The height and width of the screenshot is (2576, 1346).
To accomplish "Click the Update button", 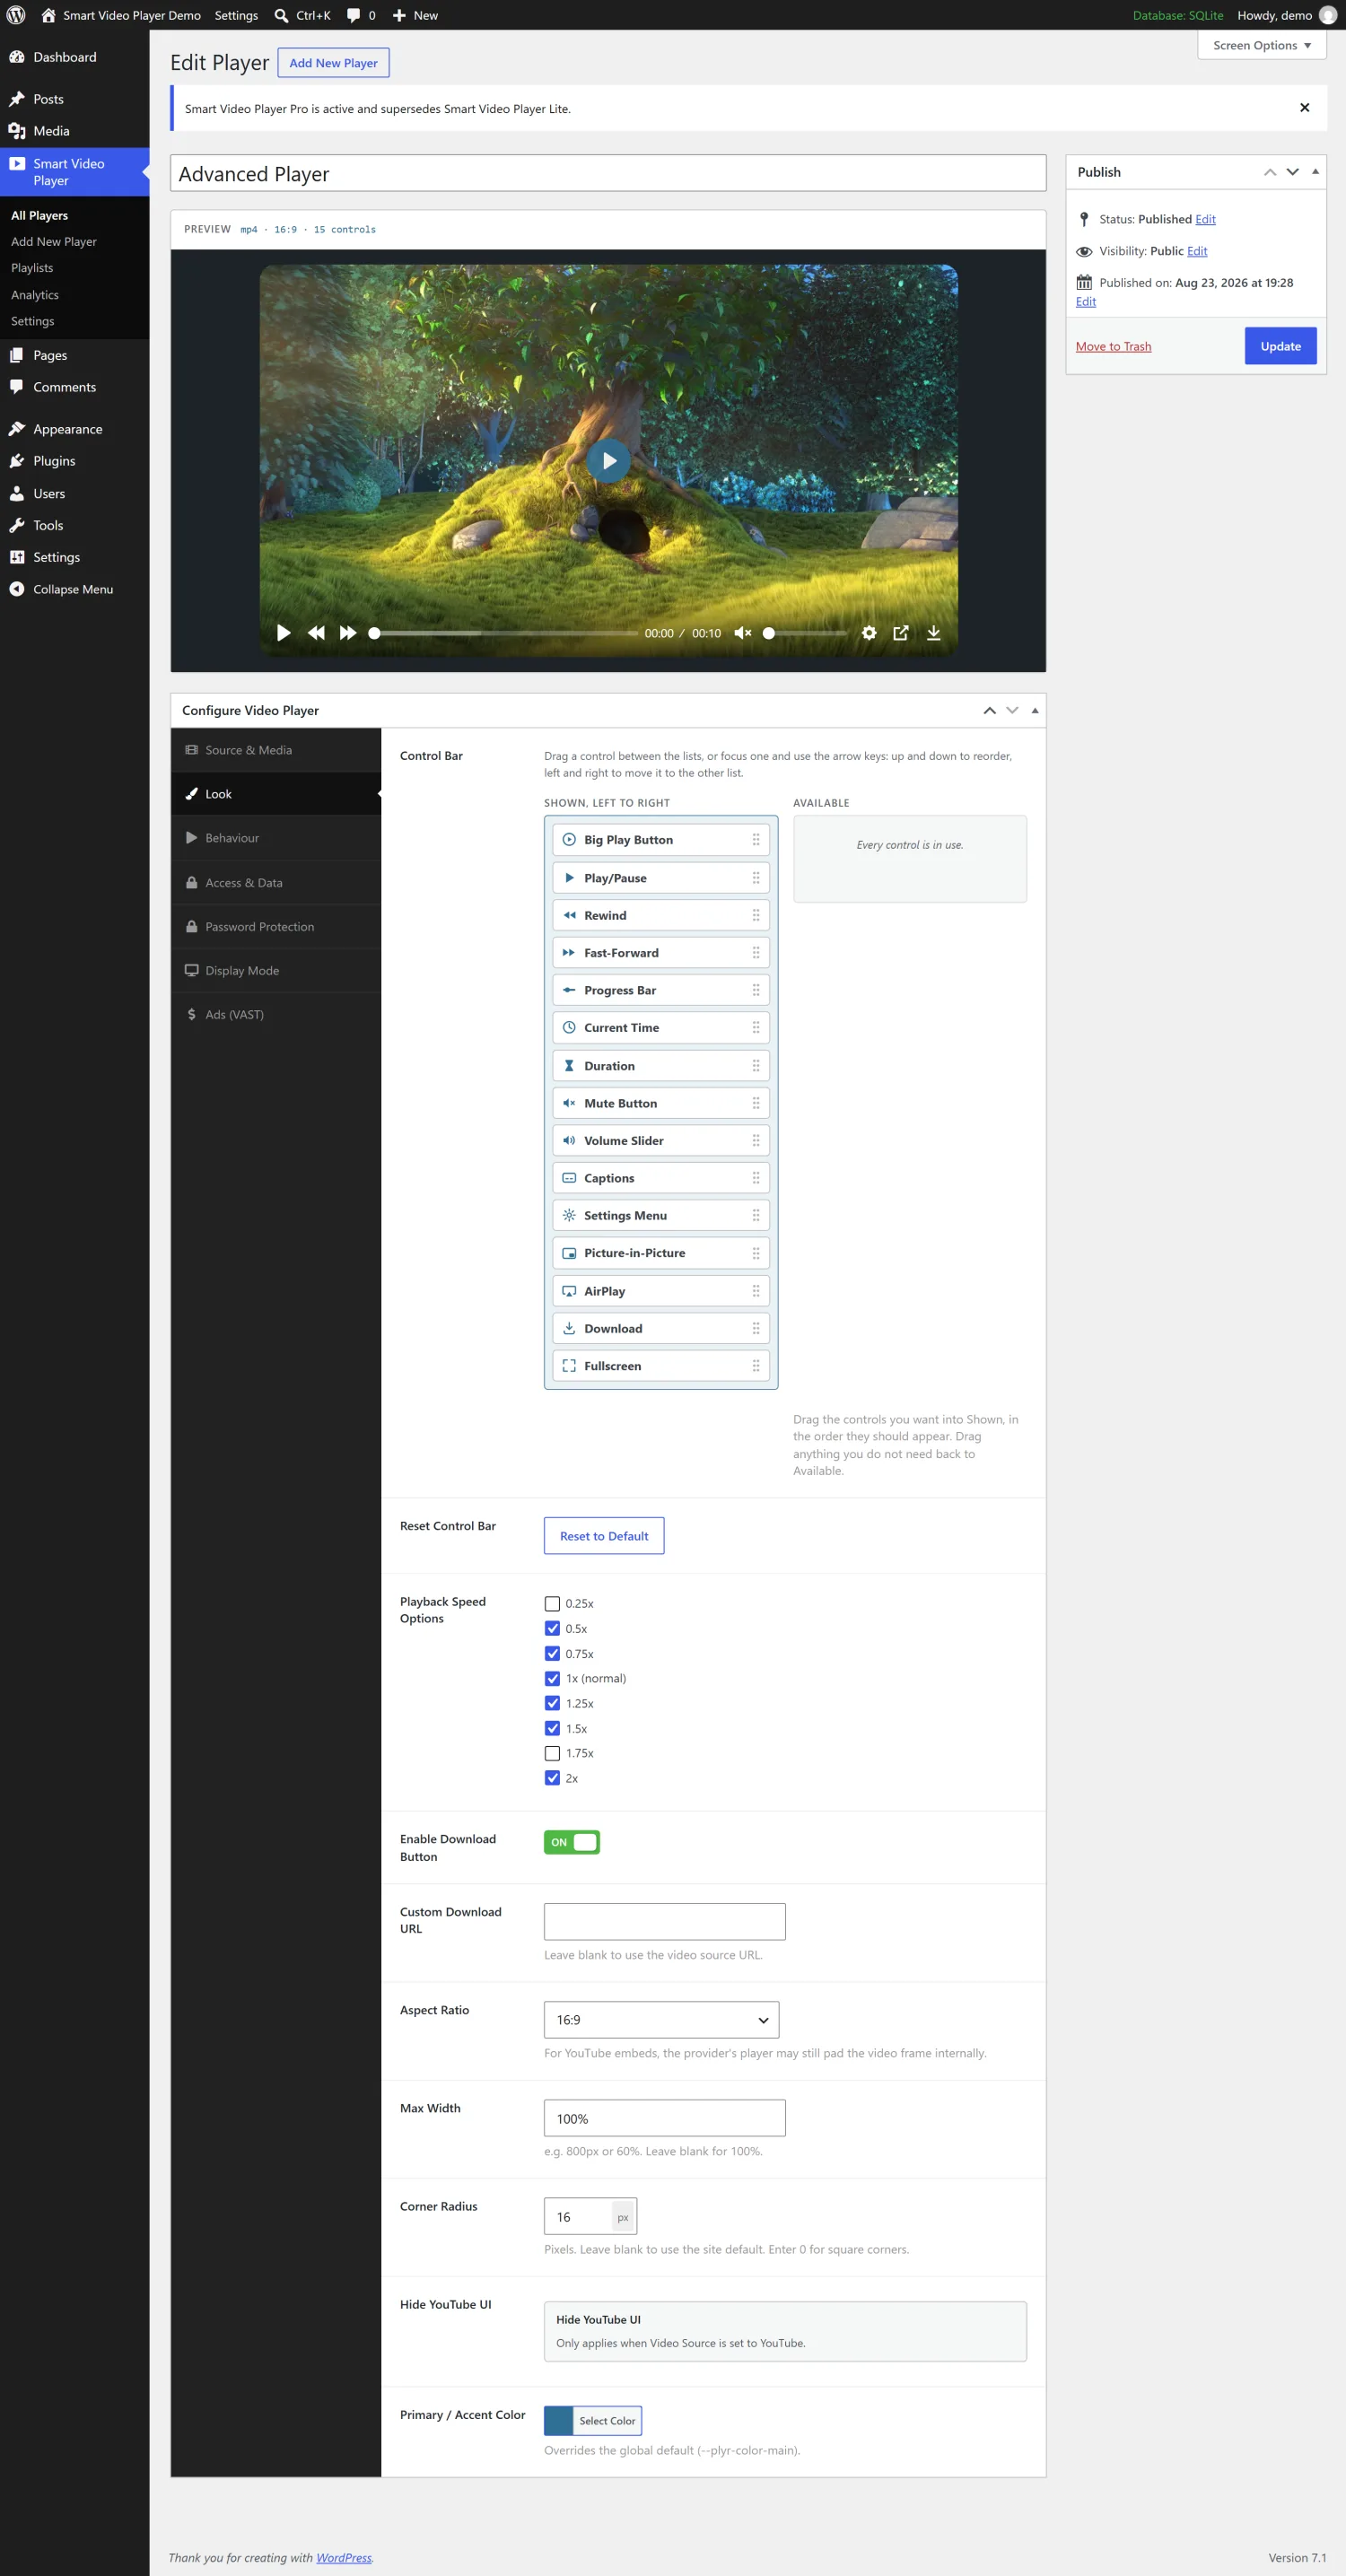I will pos(1281,346).
